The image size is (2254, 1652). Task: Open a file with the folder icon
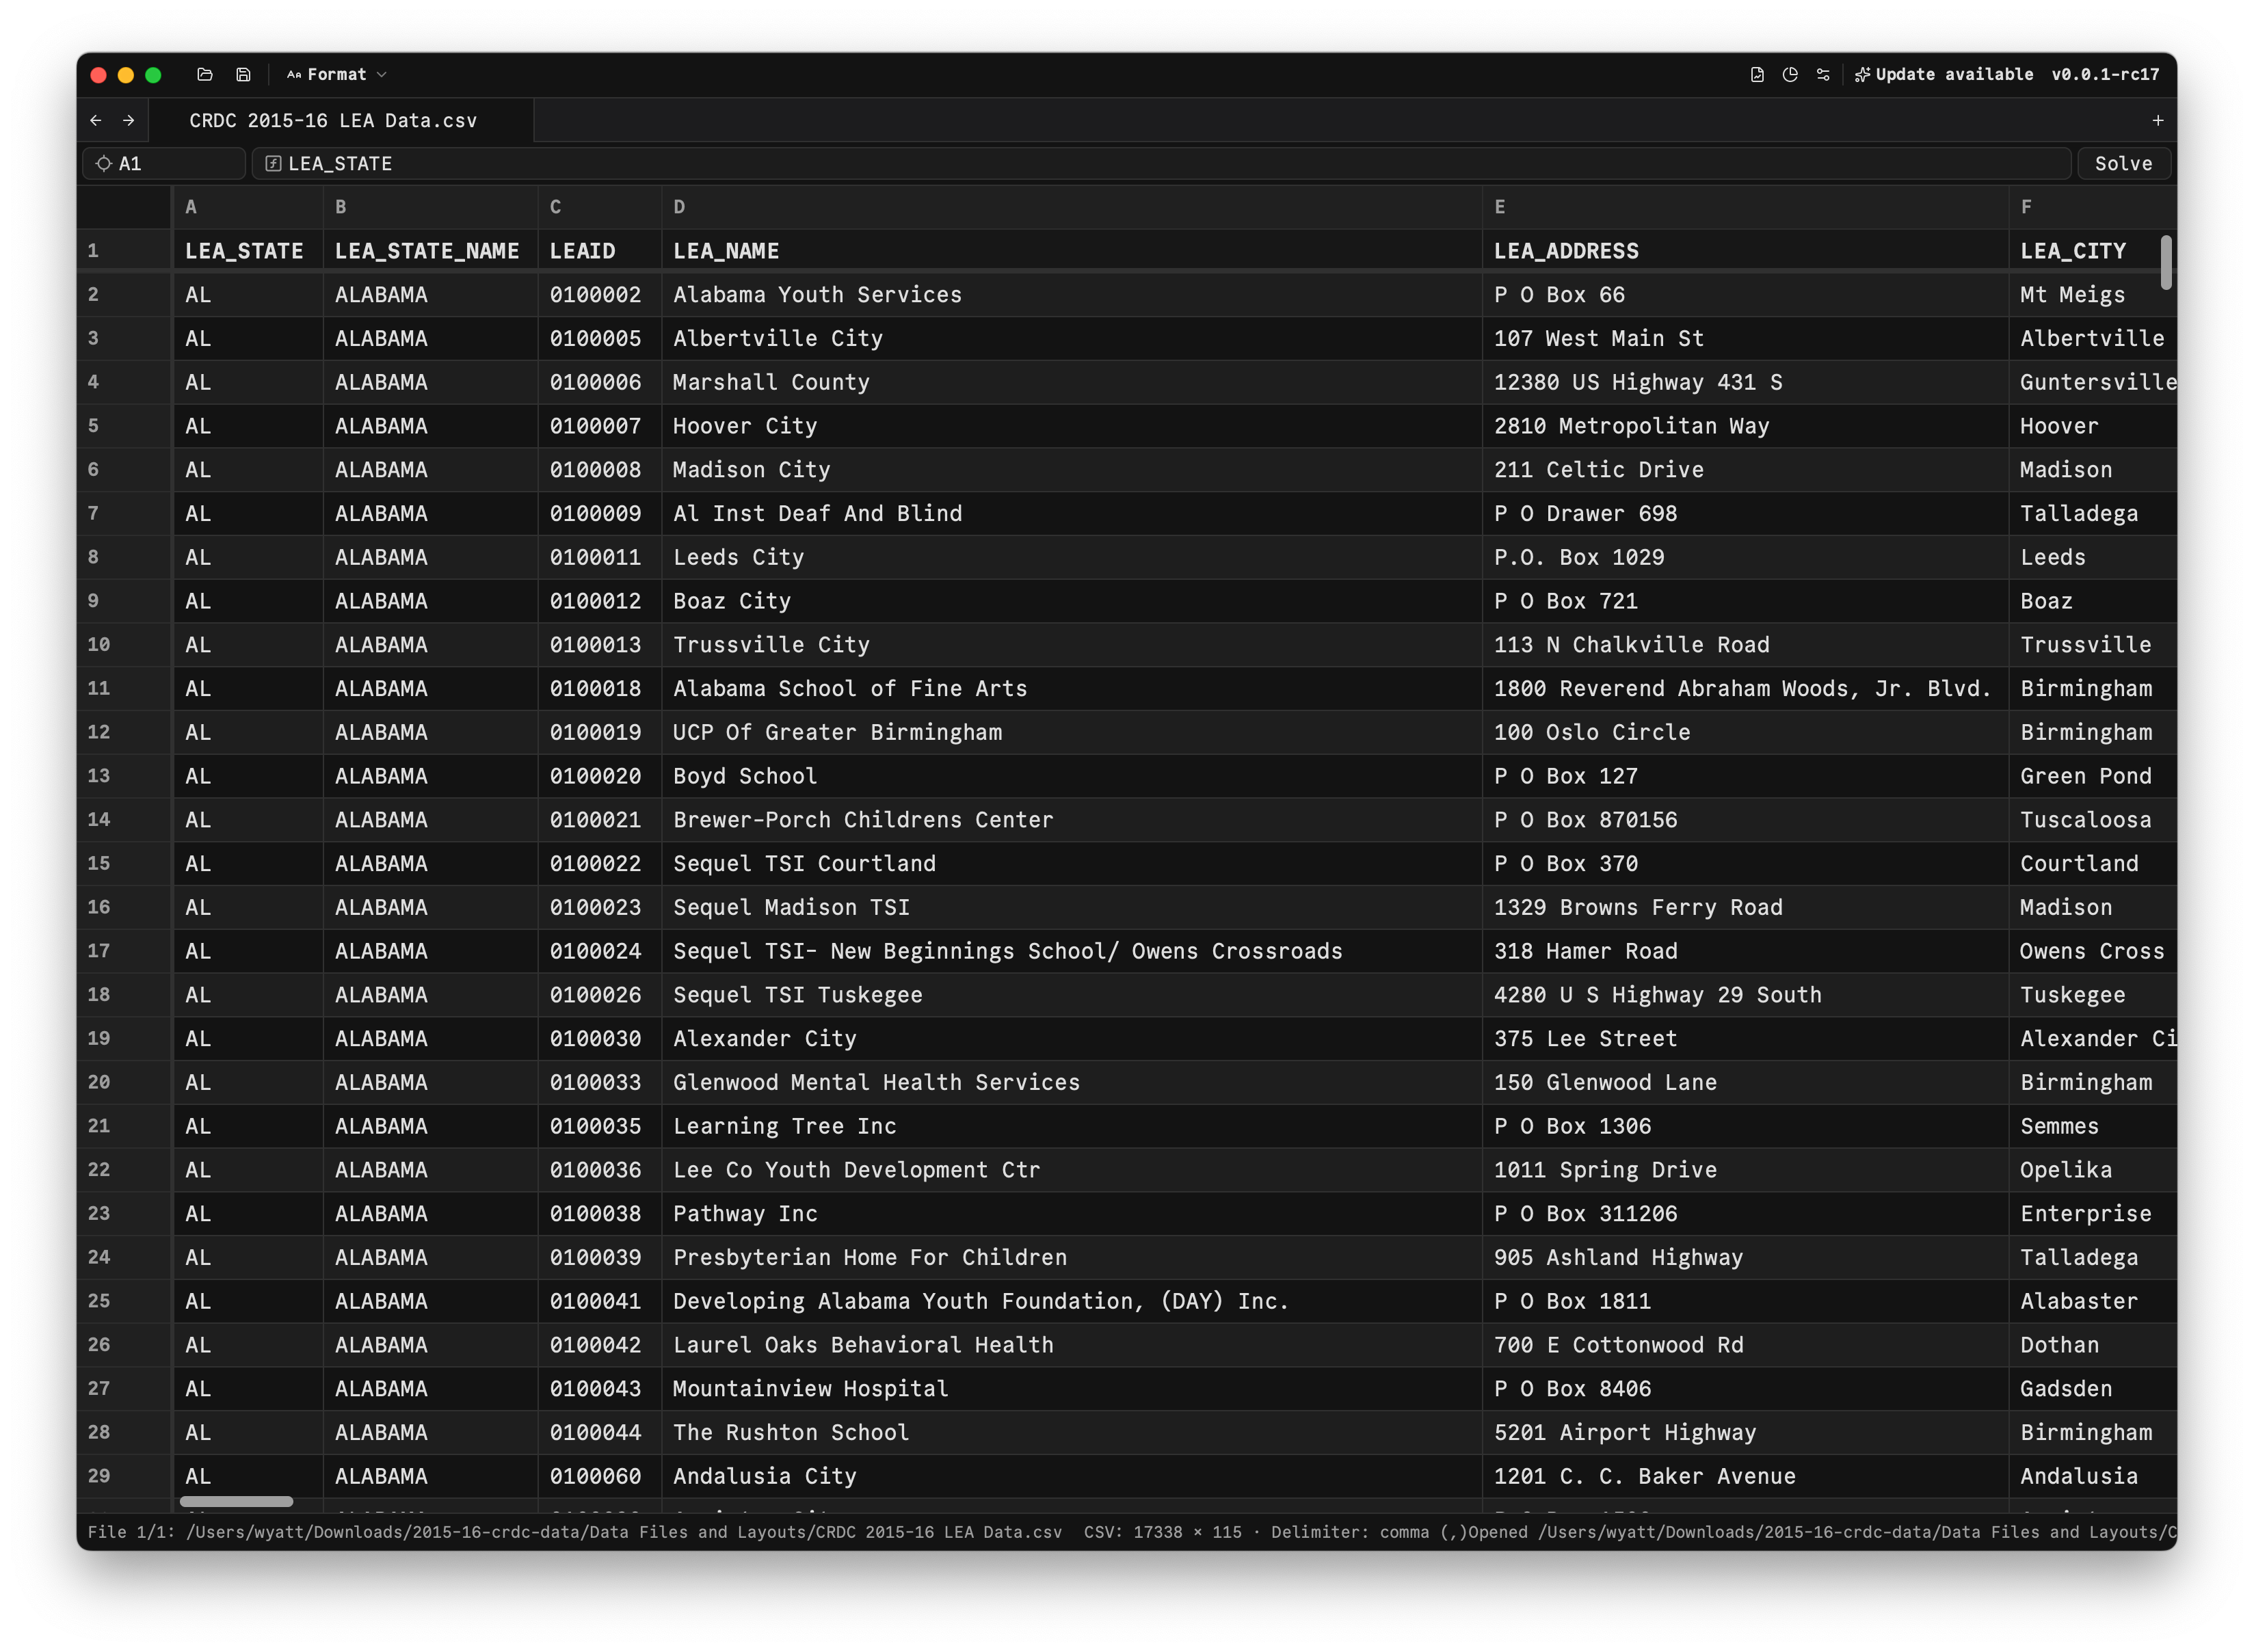(205, 74)
